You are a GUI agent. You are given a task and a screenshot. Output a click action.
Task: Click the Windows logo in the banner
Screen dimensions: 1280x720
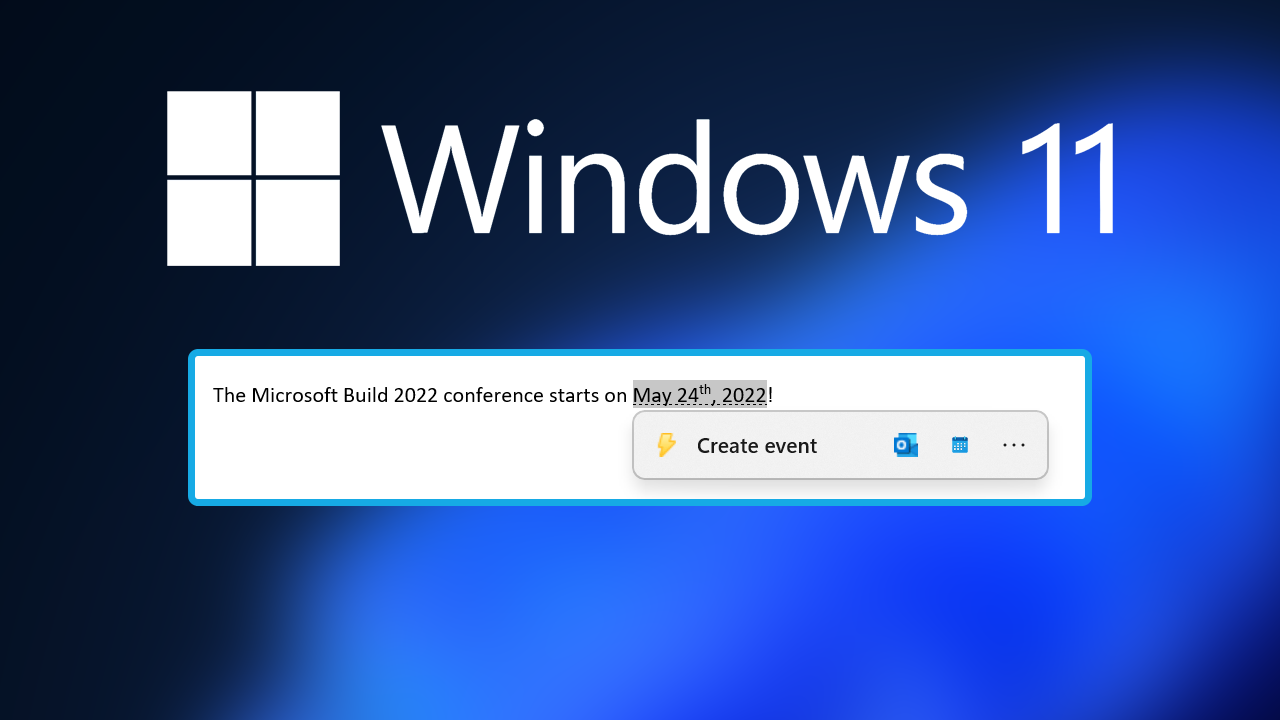tap(253, 178)
